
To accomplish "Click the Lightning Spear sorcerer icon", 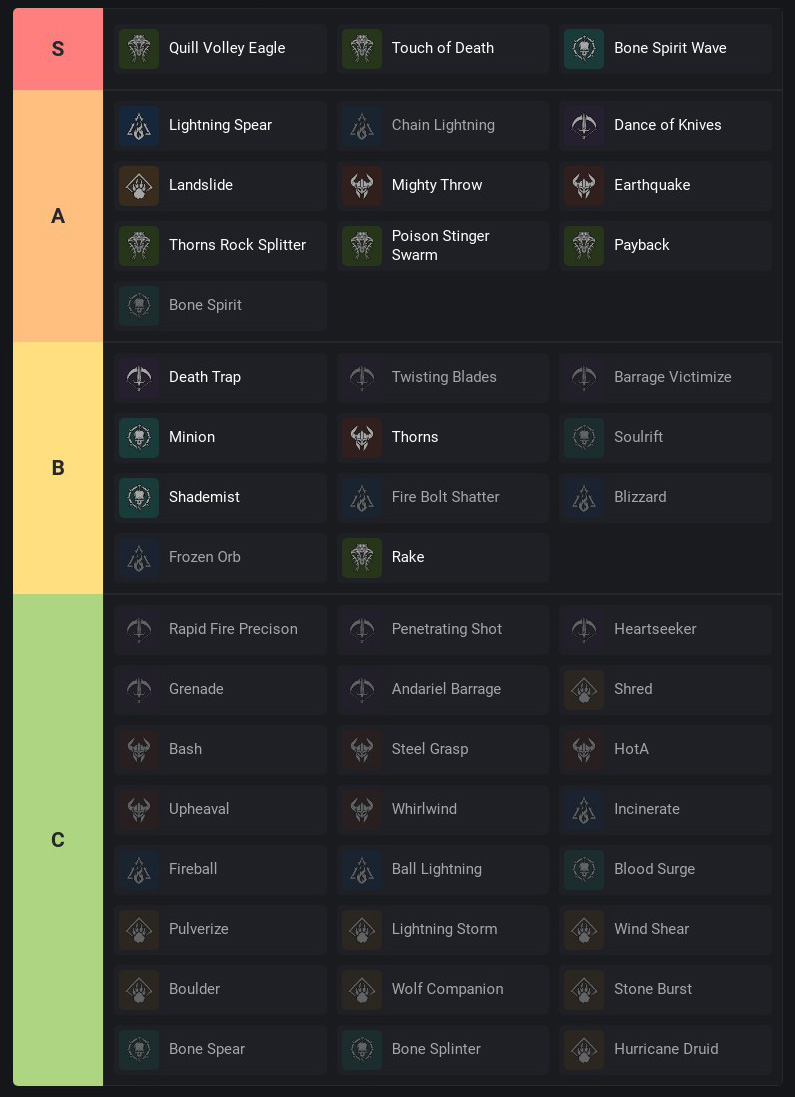I will tap(139, 125).
